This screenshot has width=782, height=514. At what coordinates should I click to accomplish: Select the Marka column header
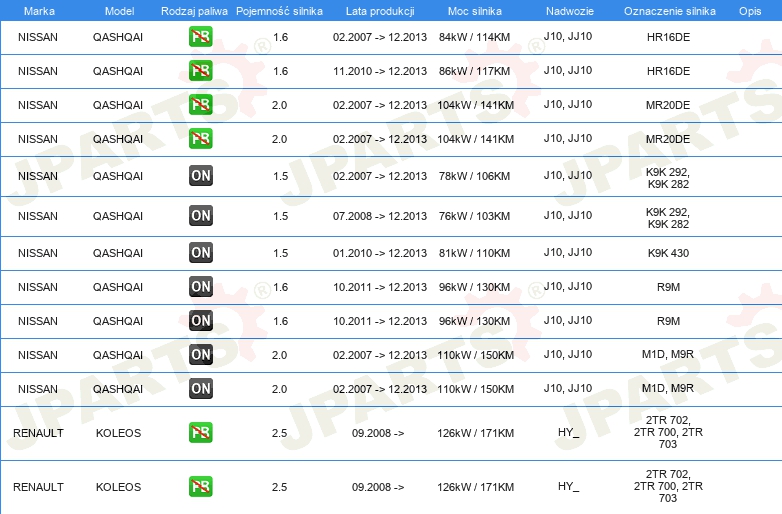(x=39, y=11)
